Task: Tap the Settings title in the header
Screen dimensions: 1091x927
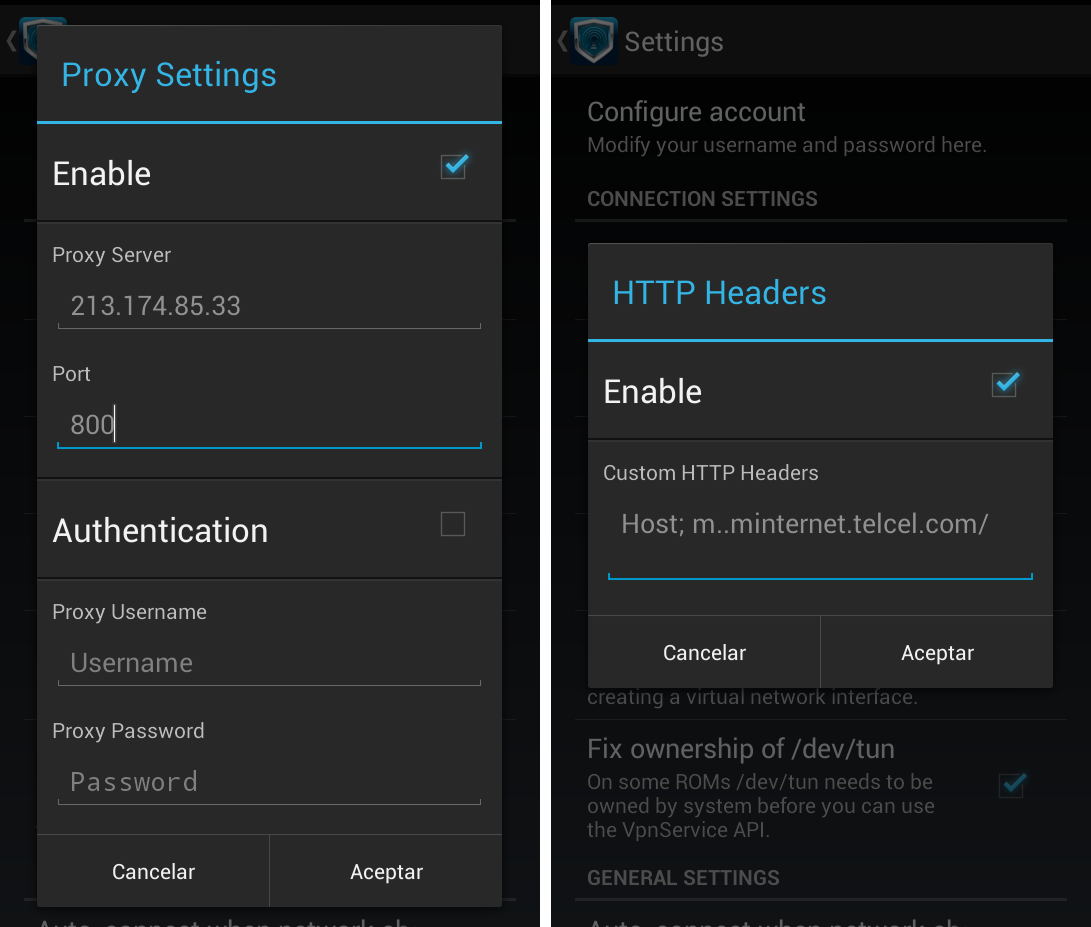Action: [673, 42]
